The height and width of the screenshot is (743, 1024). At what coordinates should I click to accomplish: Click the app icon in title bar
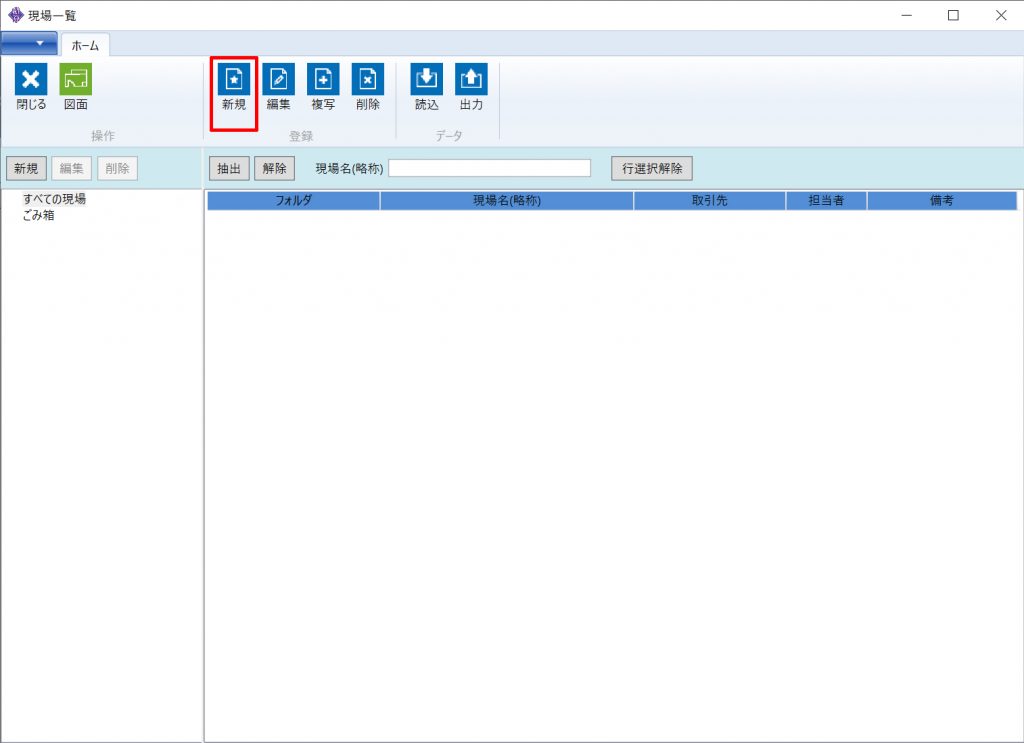tap(15, 15)
